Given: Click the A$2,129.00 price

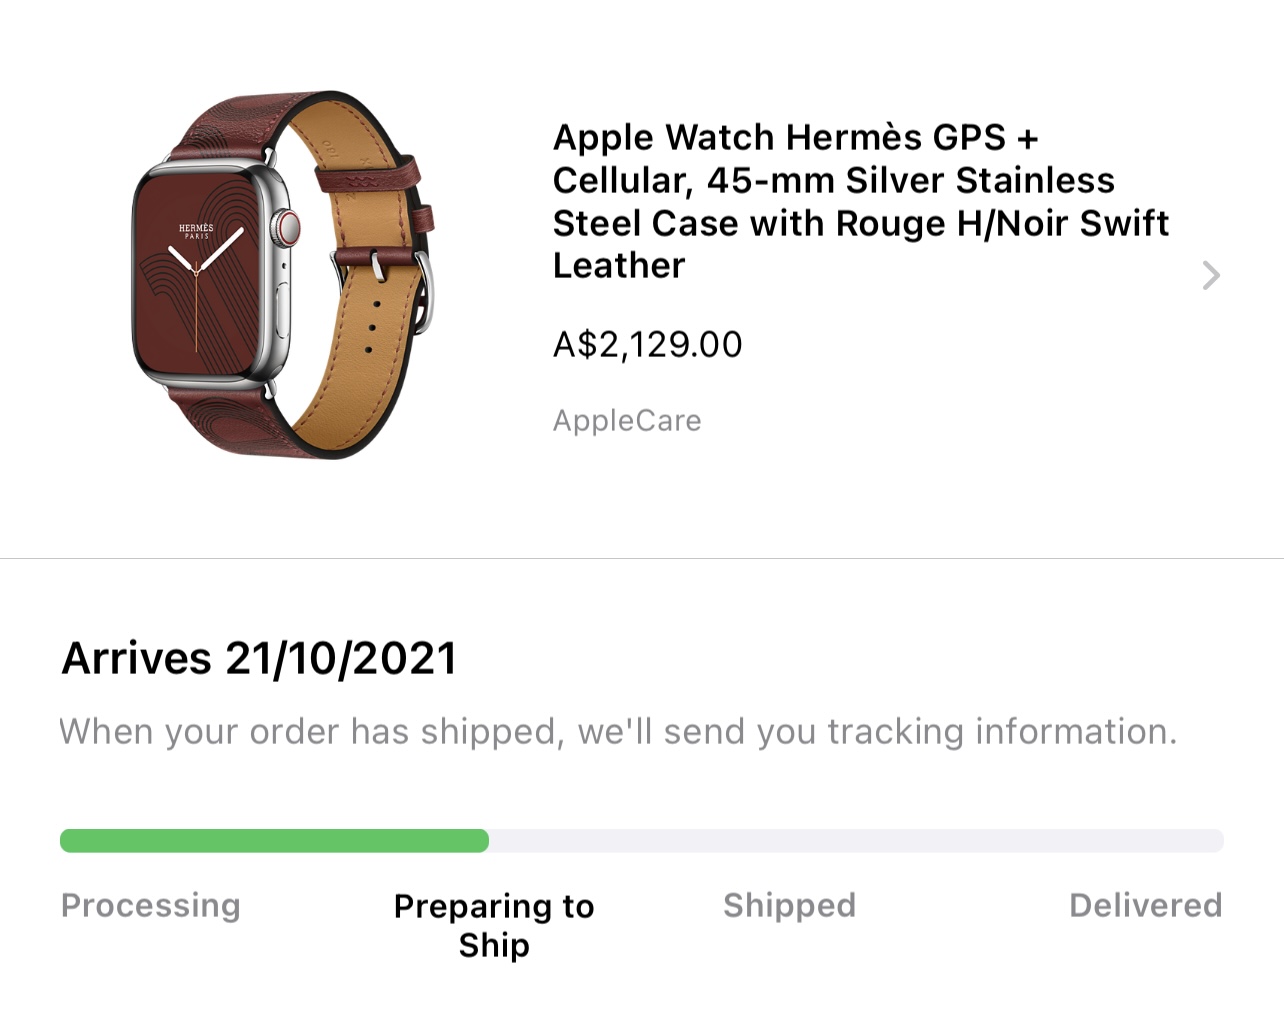Looking at the screenshot, I should [x=647, y=345].
